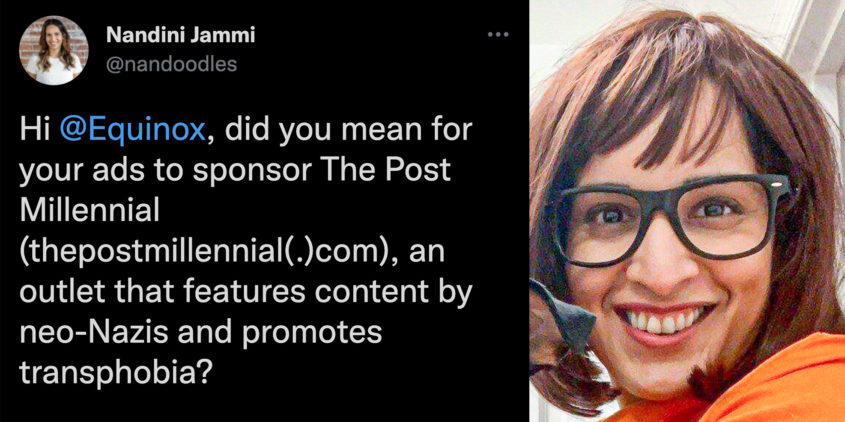This screenshot has height=422, width=845.
Task: Click the word "transphobia?" in the tweet
Action: (114, 374)
